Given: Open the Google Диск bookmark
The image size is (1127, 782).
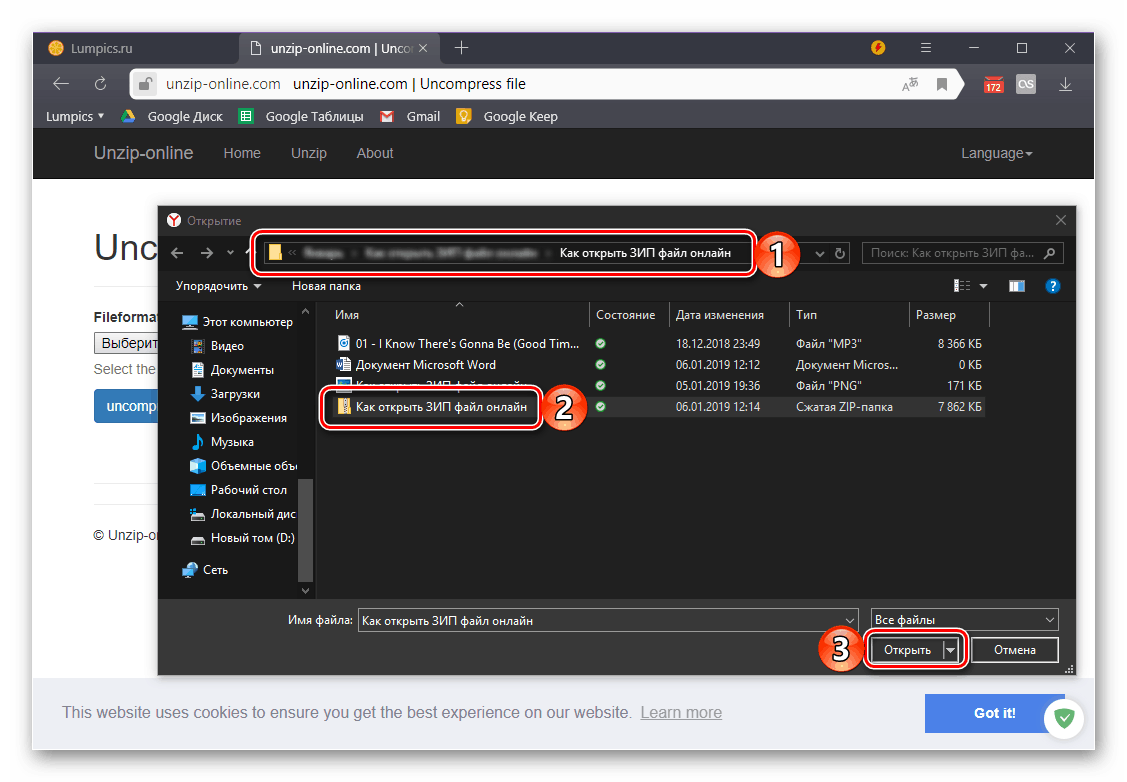Looking at the screenshot, I should tap(172, 116).
